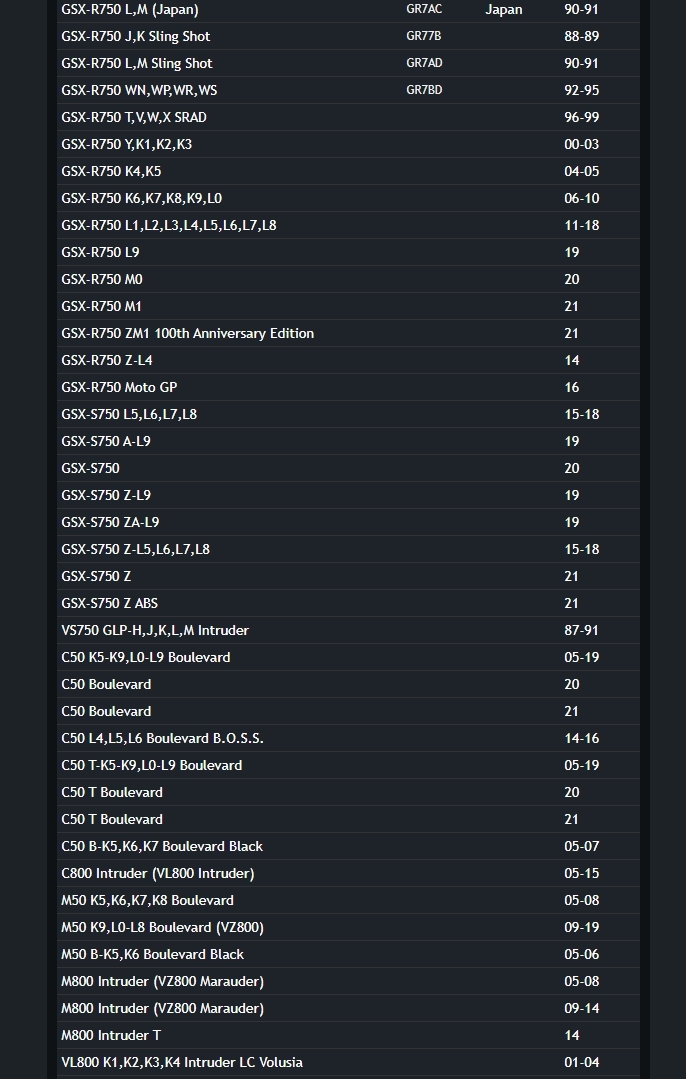Choose GSX-R750 T,V,W,X SRAD row

tap(134, 118)
